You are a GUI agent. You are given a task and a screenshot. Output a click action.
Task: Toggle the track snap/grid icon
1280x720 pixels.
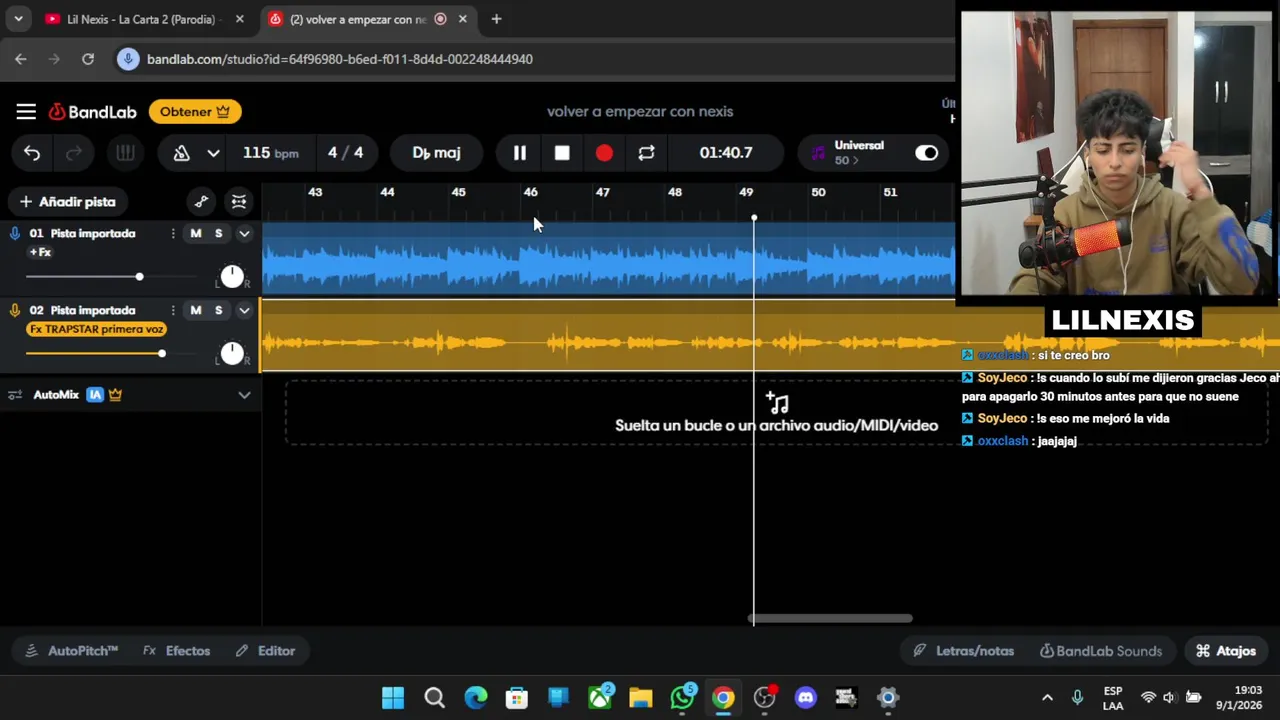239,202
